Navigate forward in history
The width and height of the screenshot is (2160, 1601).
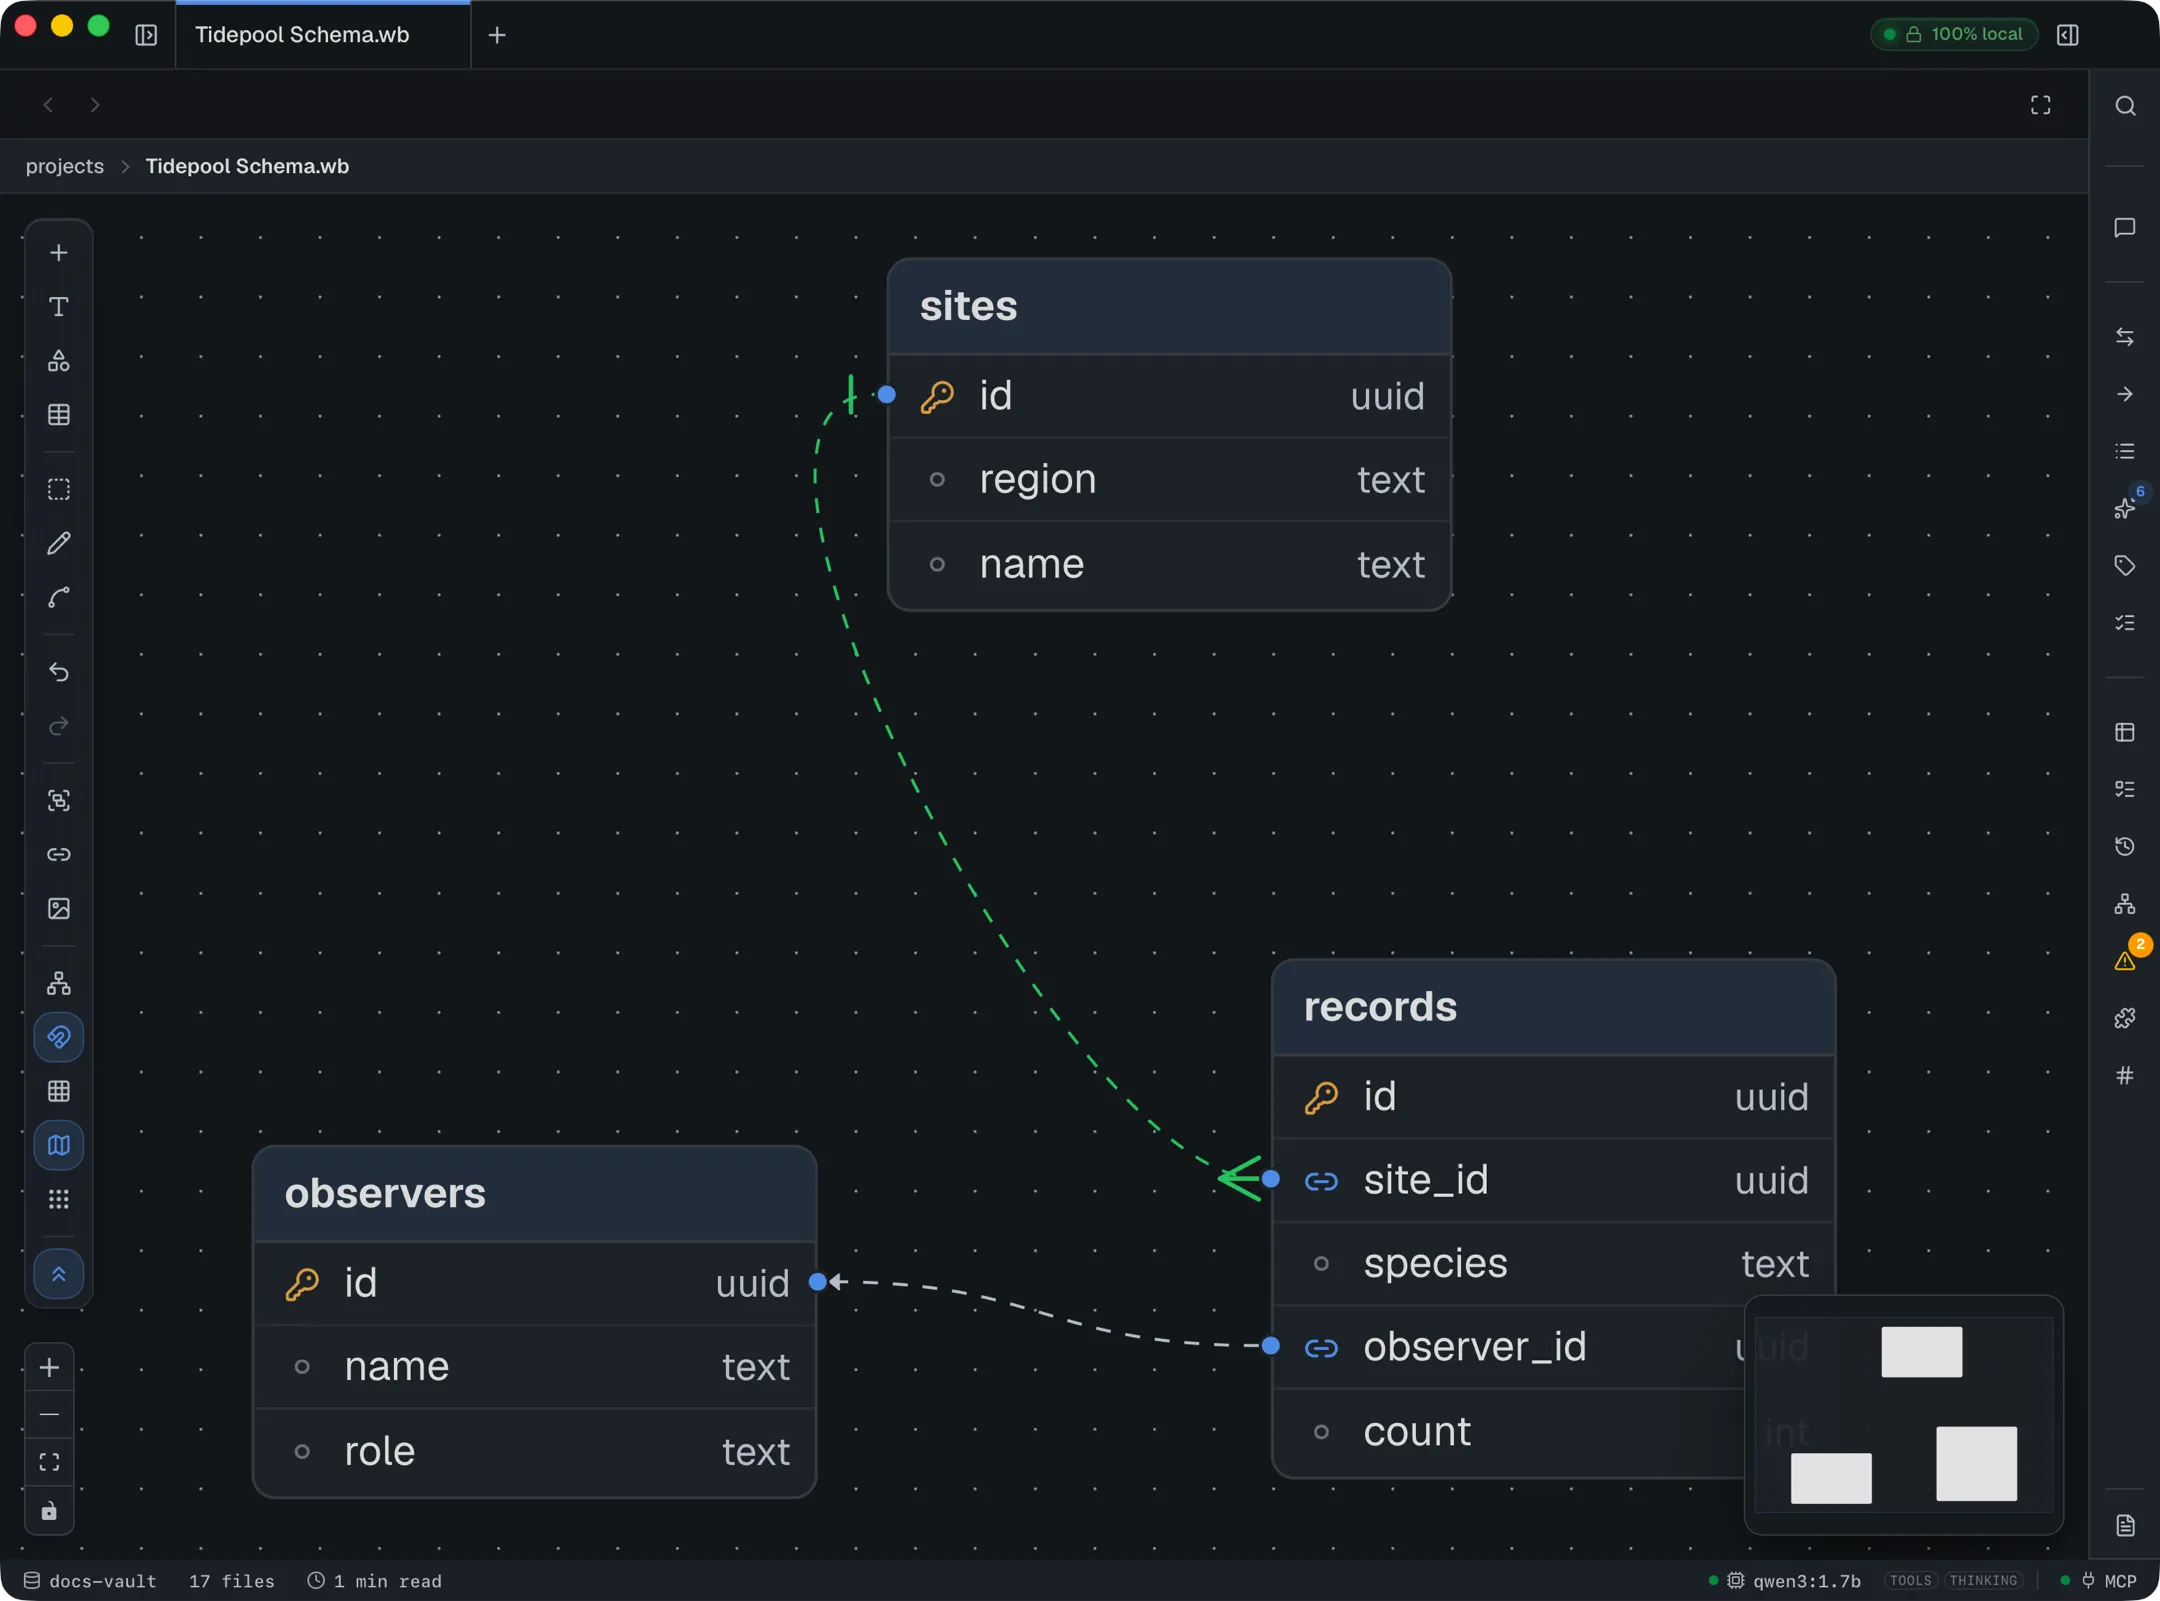94,105
